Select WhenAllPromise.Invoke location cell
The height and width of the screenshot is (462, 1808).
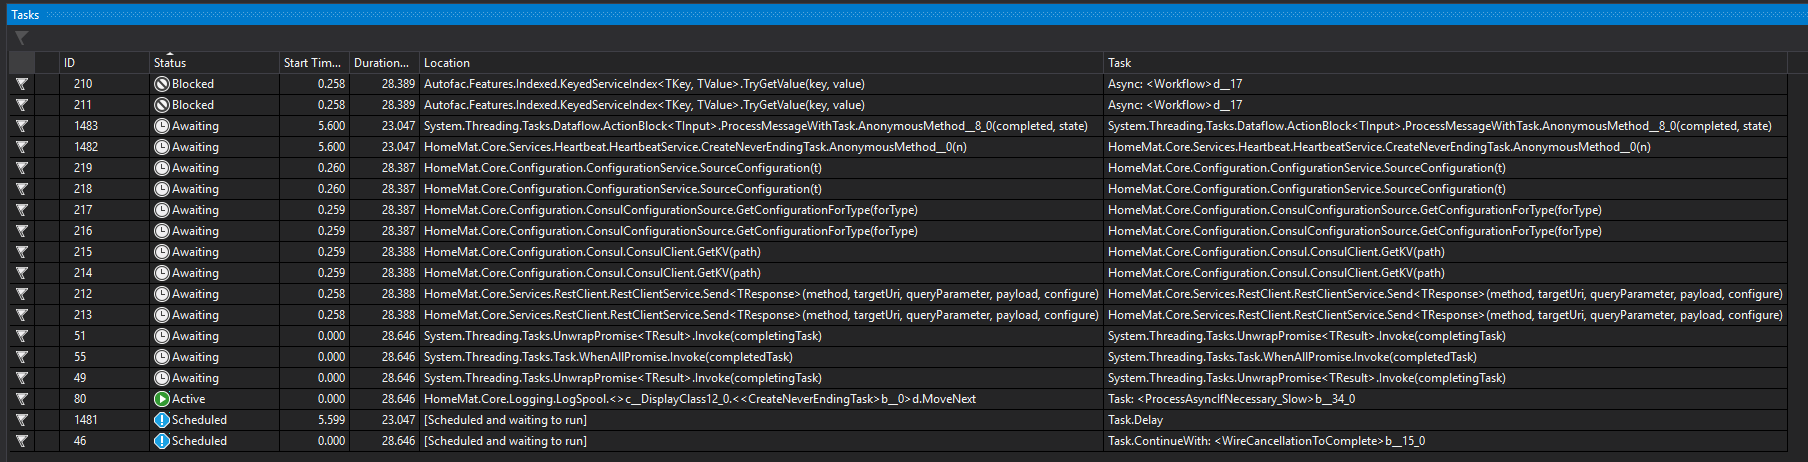[x=761, y=357]
